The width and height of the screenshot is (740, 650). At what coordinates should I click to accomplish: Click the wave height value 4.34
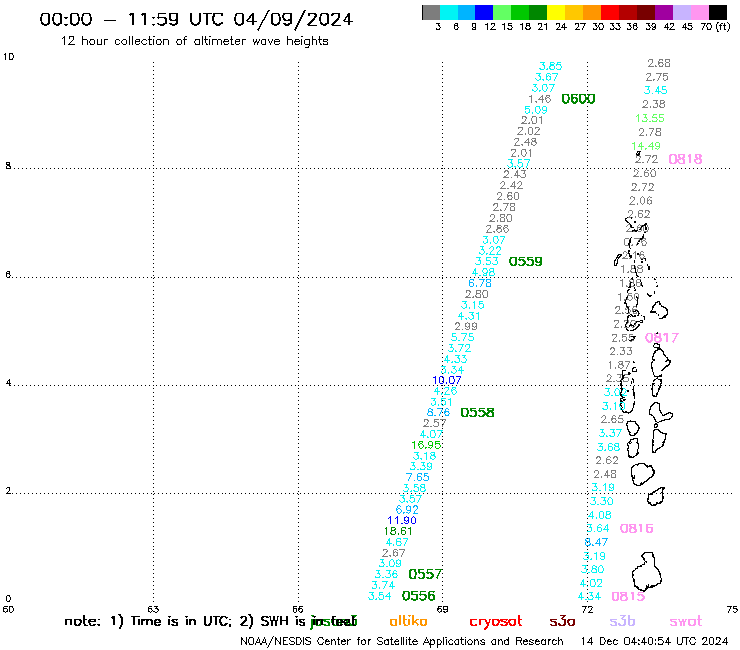(x=589, y=596)
